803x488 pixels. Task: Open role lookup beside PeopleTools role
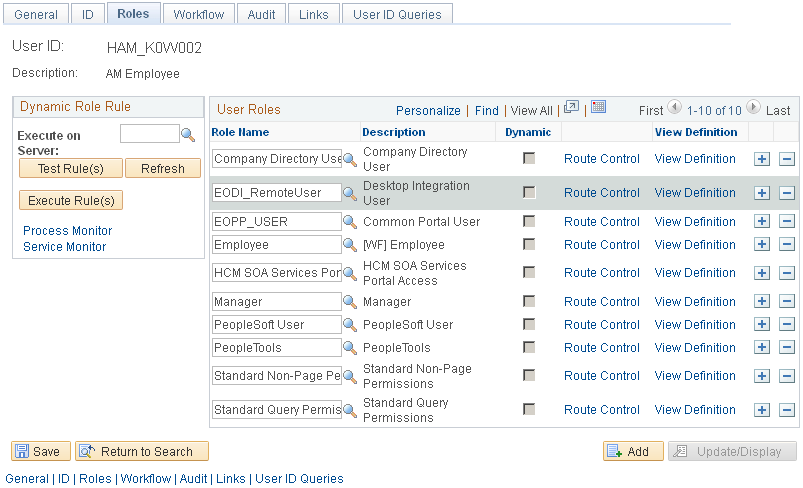(x=350, y=348)
